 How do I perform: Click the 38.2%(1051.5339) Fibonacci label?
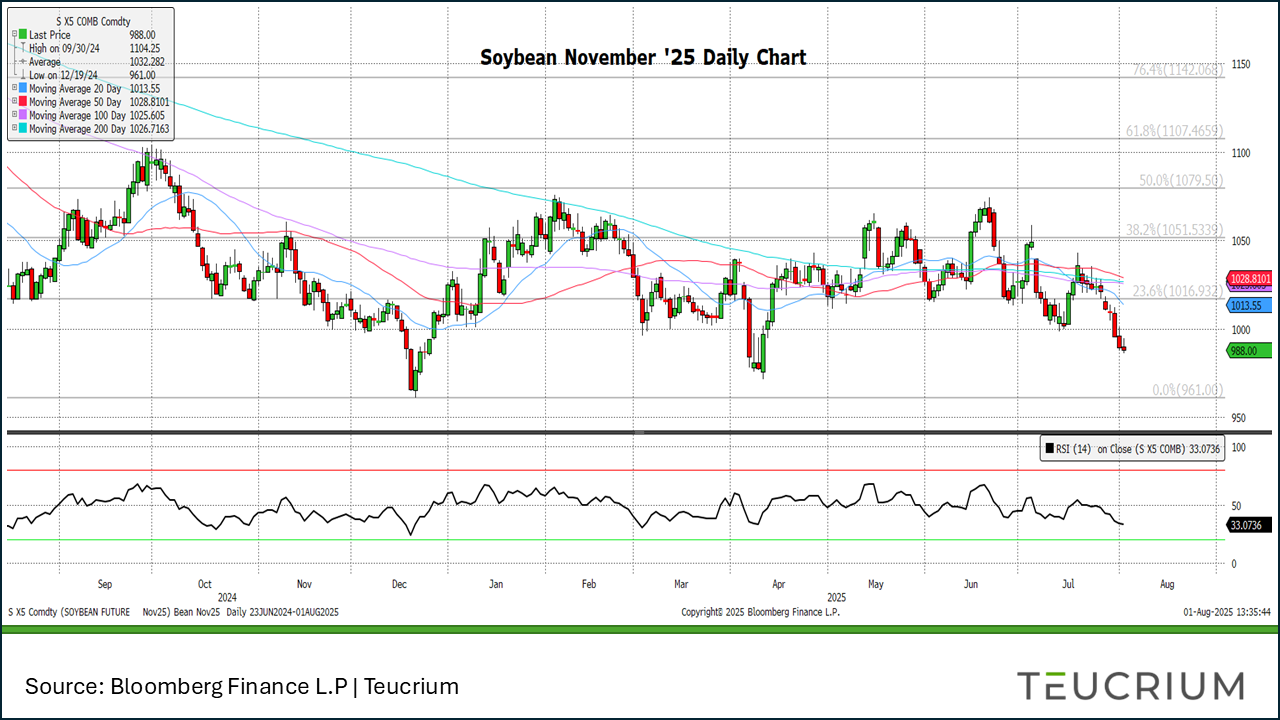point(1175,229)
